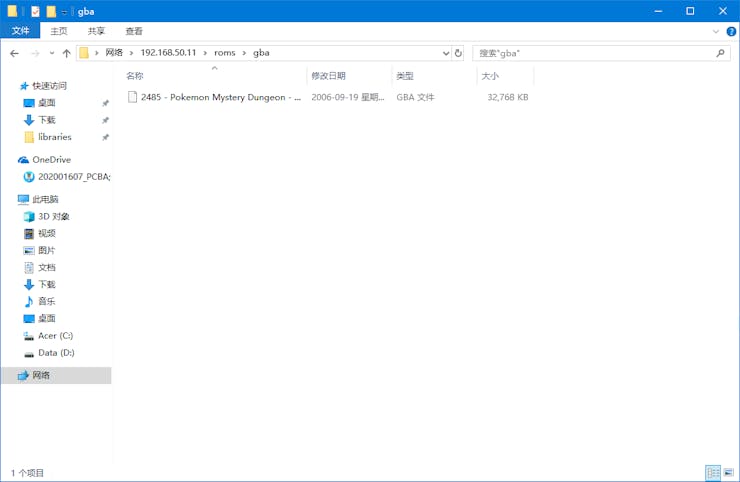Sort by 名称 column header
Image resolution: width=740 pixels, height=482 pixels.
(135, 76)
